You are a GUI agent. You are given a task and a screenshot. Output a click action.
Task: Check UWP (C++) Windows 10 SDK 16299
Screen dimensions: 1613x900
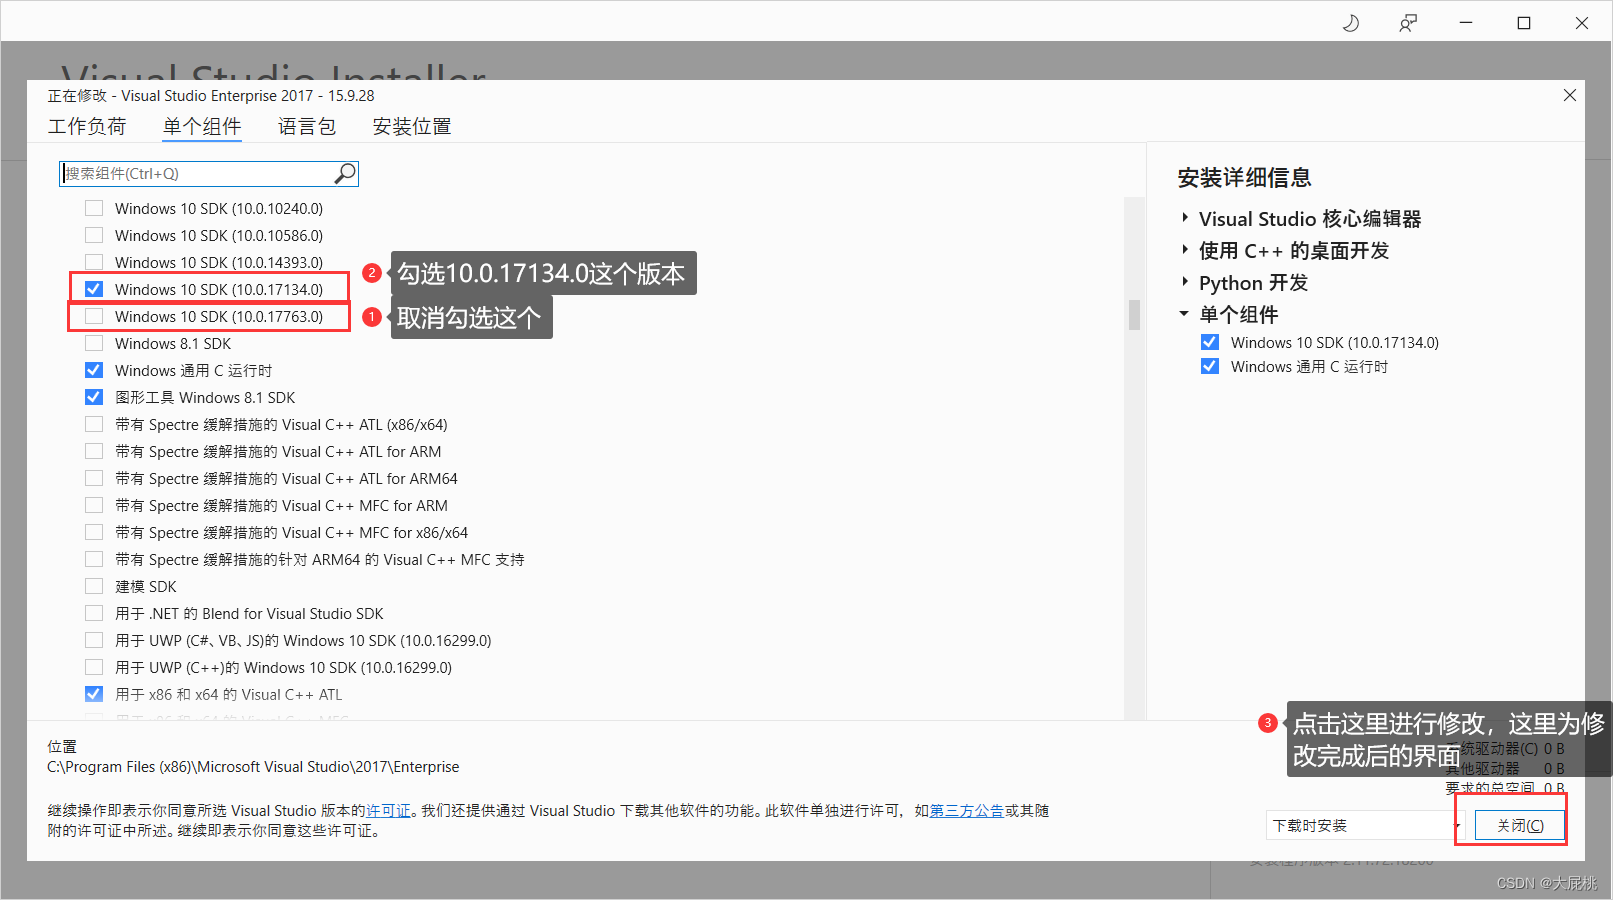[x=94, y=667]
